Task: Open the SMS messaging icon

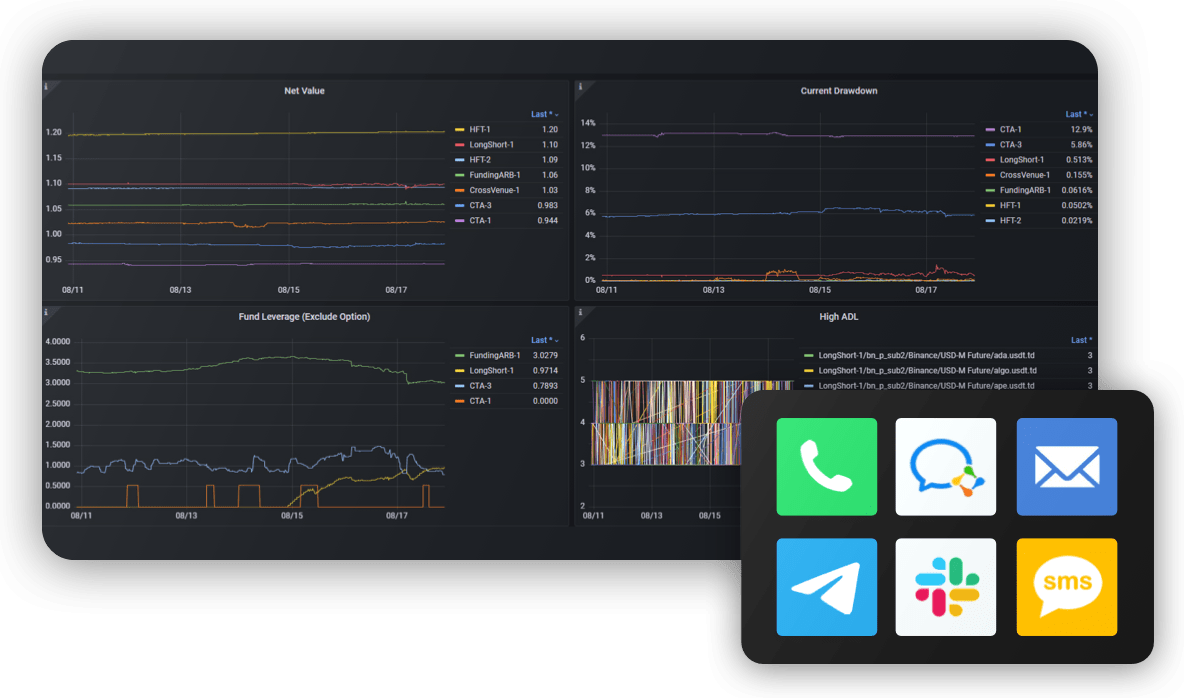Action: (x=1066, y=587)
